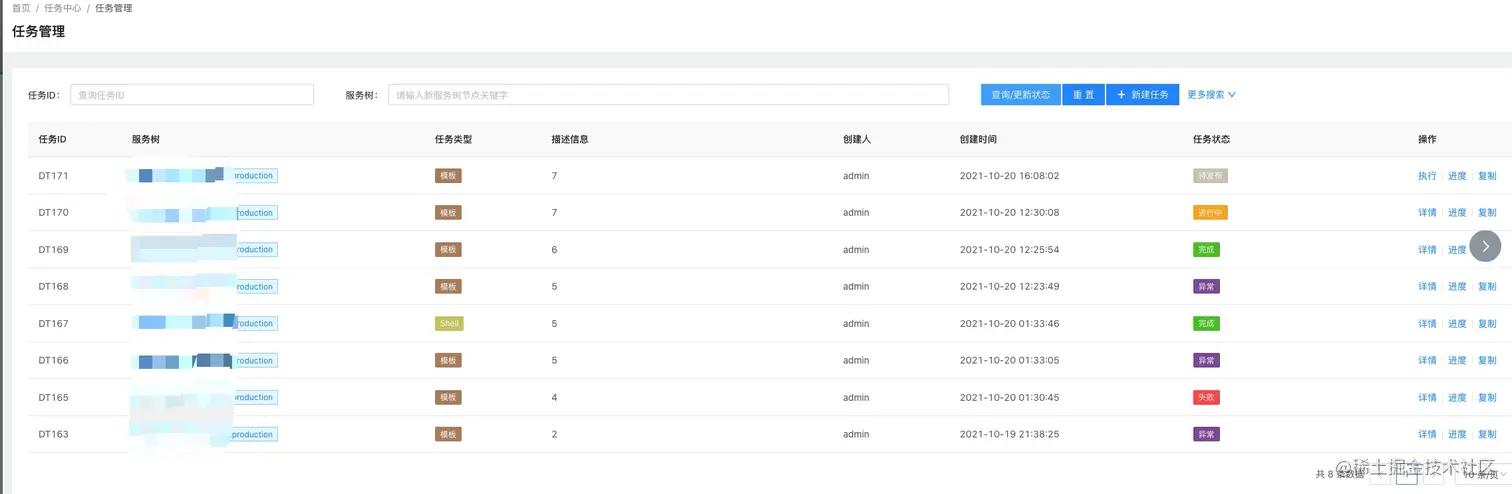
Task: View 进度 for task DT167
Action: point(1457,324)
